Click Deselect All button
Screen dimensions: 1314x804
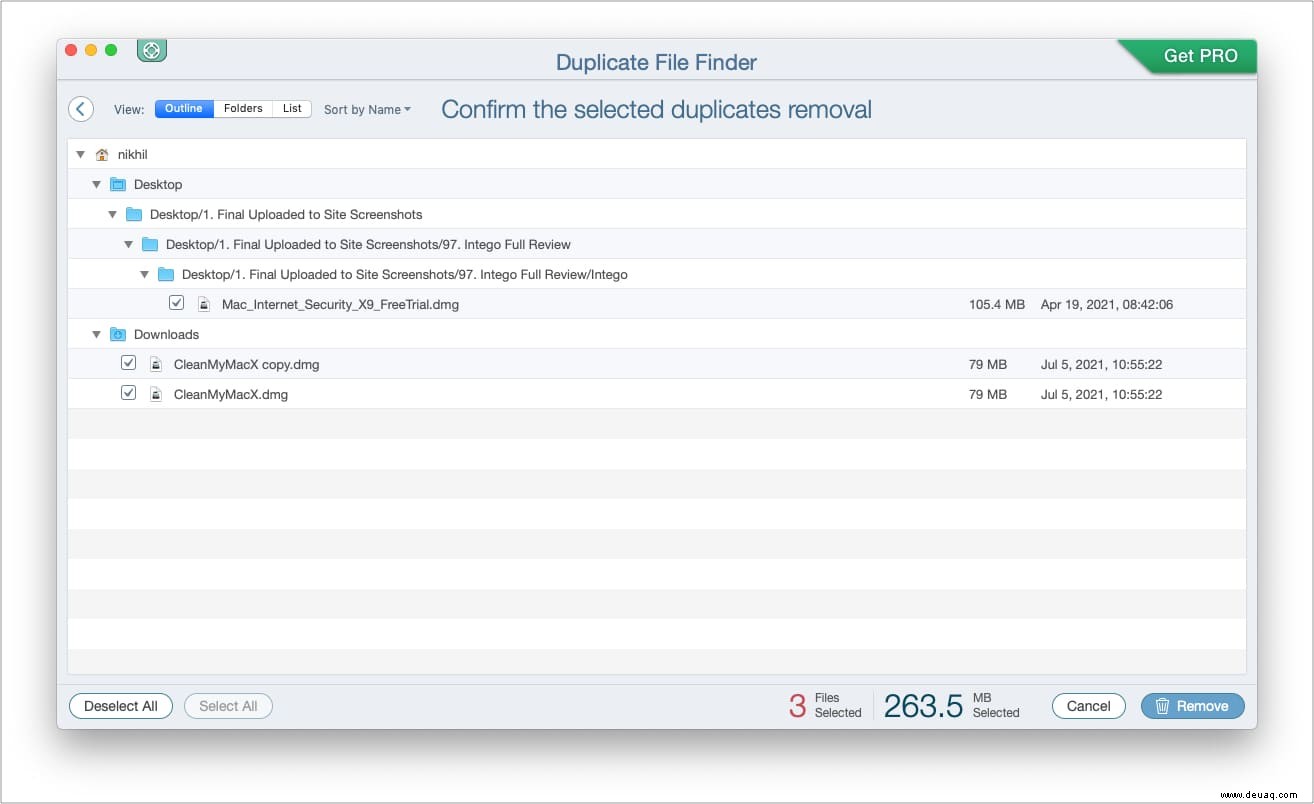[121, 706]
